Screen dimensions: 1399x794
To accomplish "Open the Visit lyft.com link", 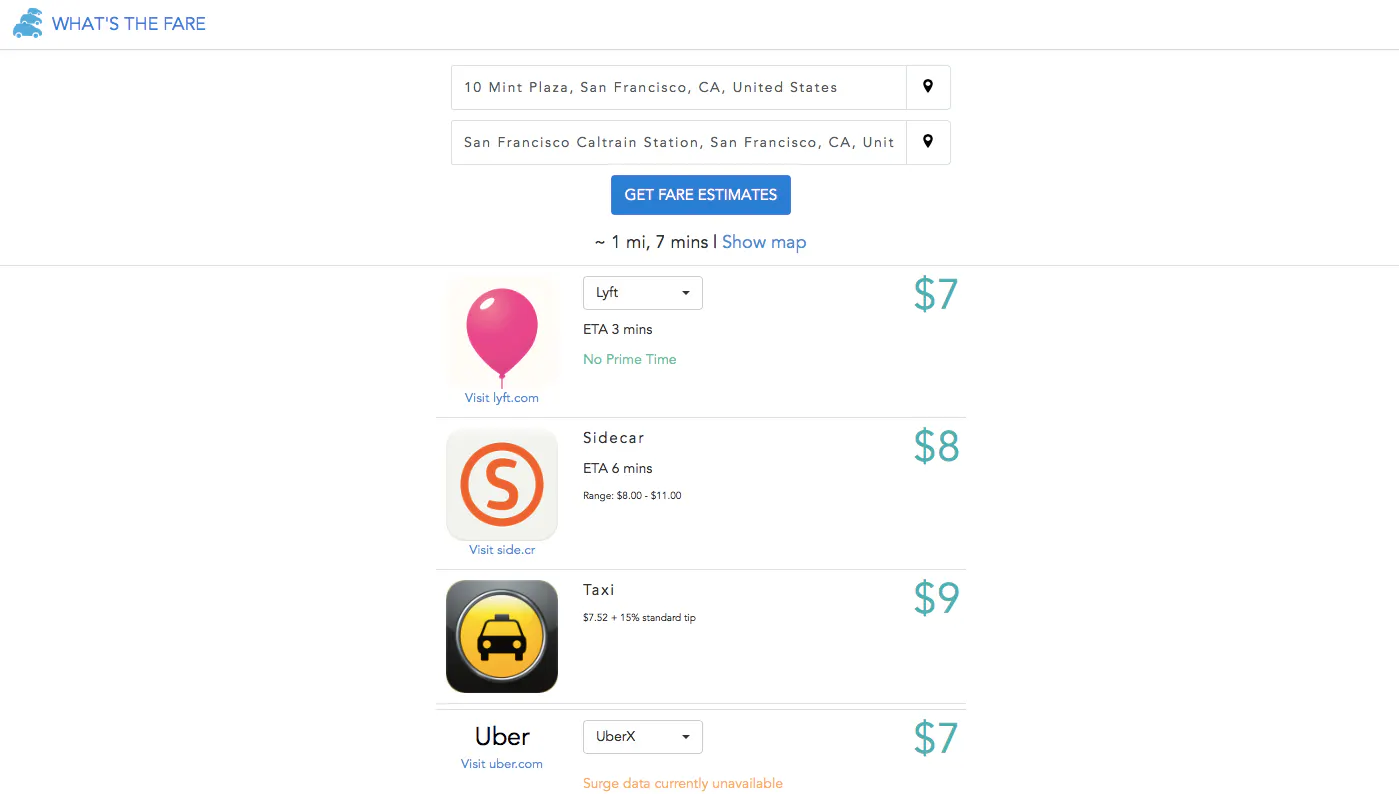I will click(502, 398).
